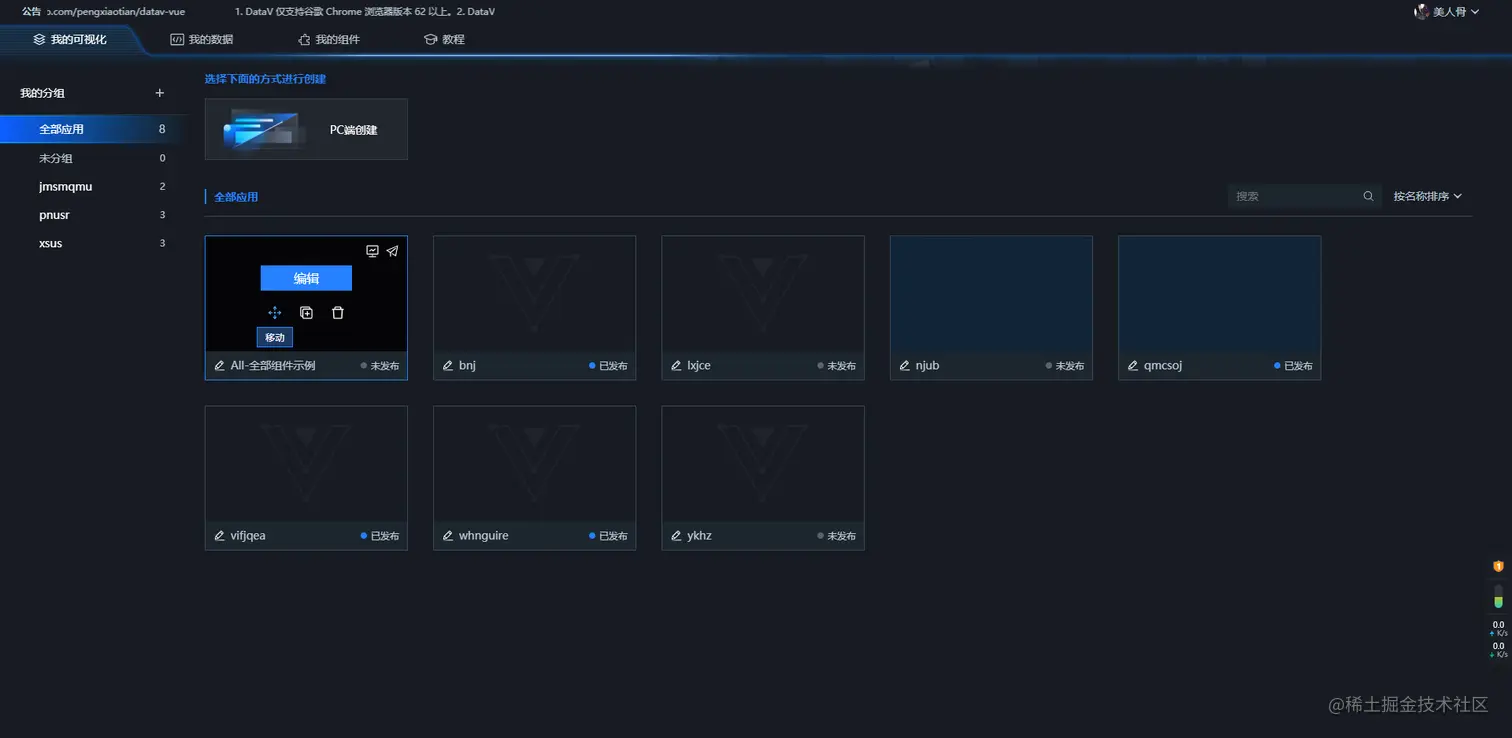
Task: Click the pencil rename icon beside vifjqea
Action: [x=220, y=536]
